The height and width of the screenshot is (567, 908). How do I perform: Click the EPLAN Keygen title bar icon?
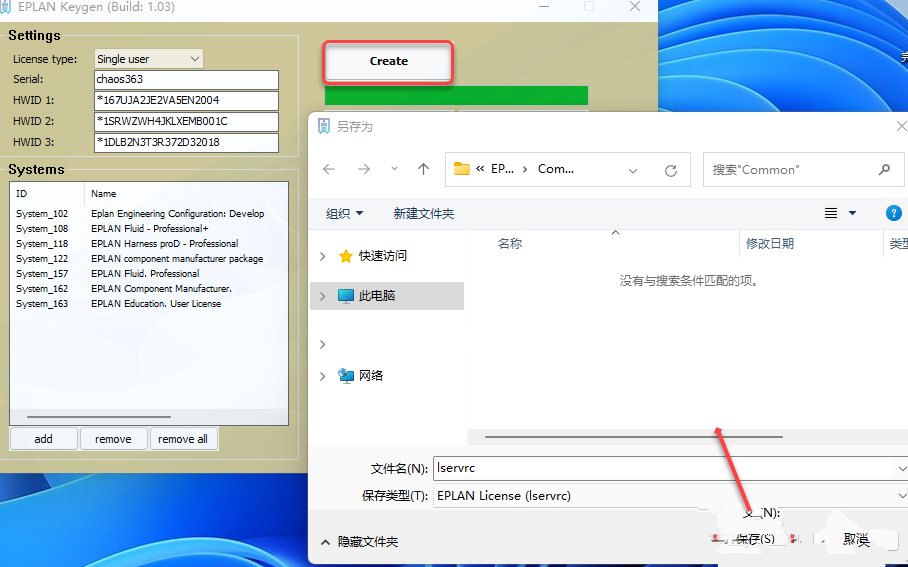pyautogui.click(x=5, y=7)
